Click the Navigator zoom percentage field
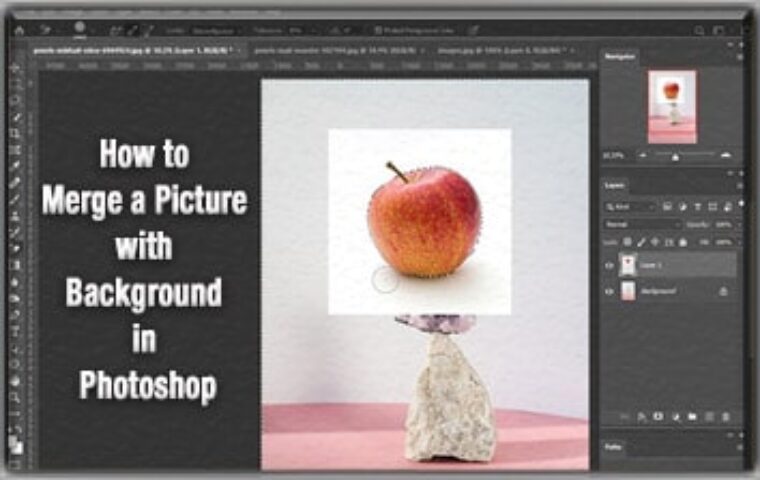760x480 pixels. [x=613, y=156]
